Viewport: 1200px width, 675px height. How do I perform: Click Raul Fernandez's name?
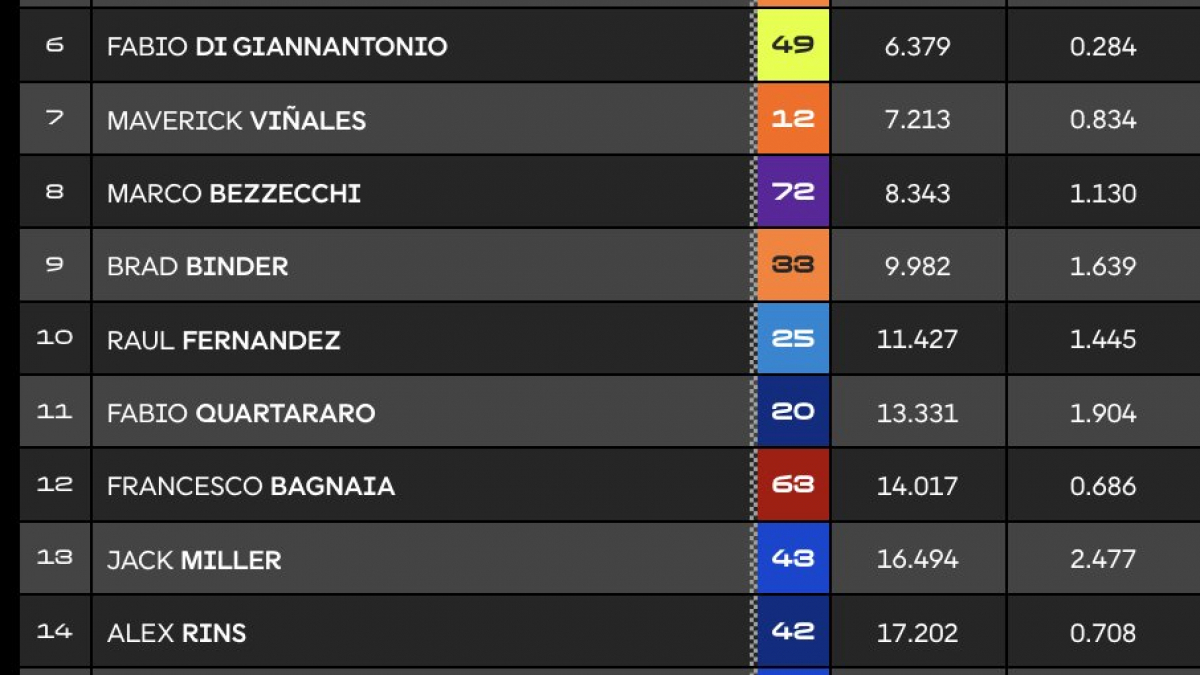point(223,340)
